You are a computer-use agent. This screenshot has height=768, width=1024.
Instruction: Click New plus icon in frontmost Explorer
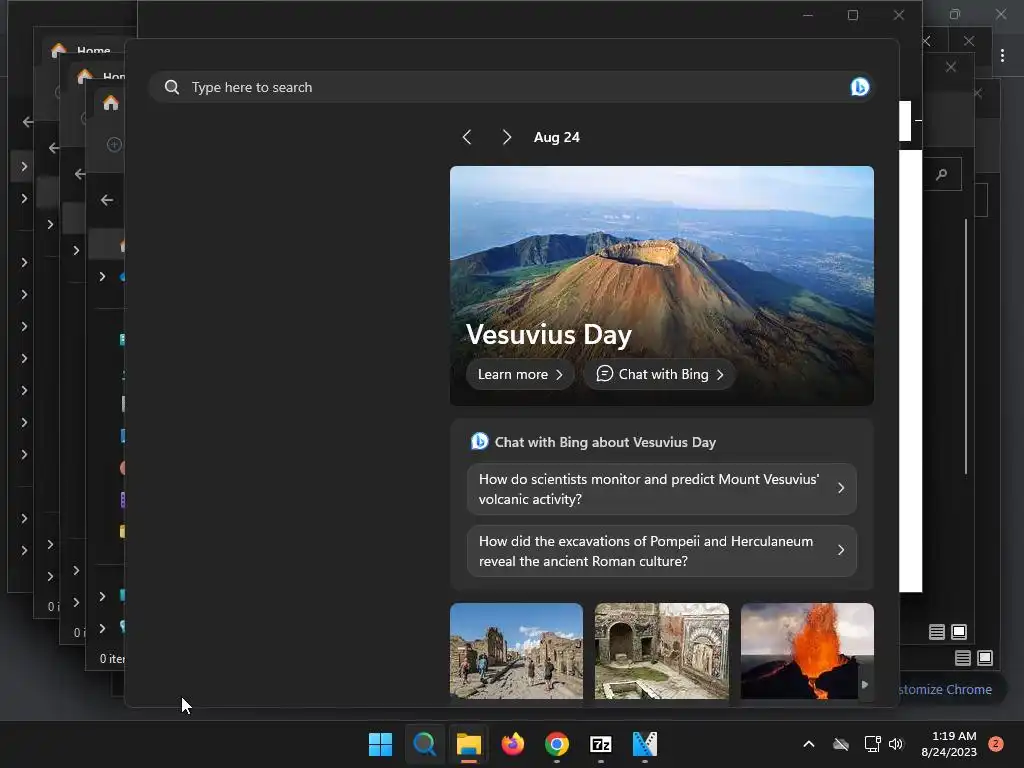114,144
